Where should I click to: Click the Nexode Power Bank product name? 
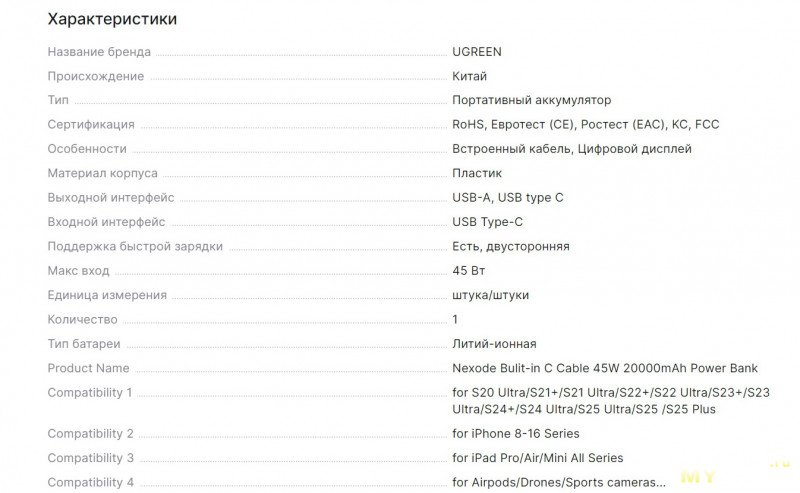[x=605, y=368]
